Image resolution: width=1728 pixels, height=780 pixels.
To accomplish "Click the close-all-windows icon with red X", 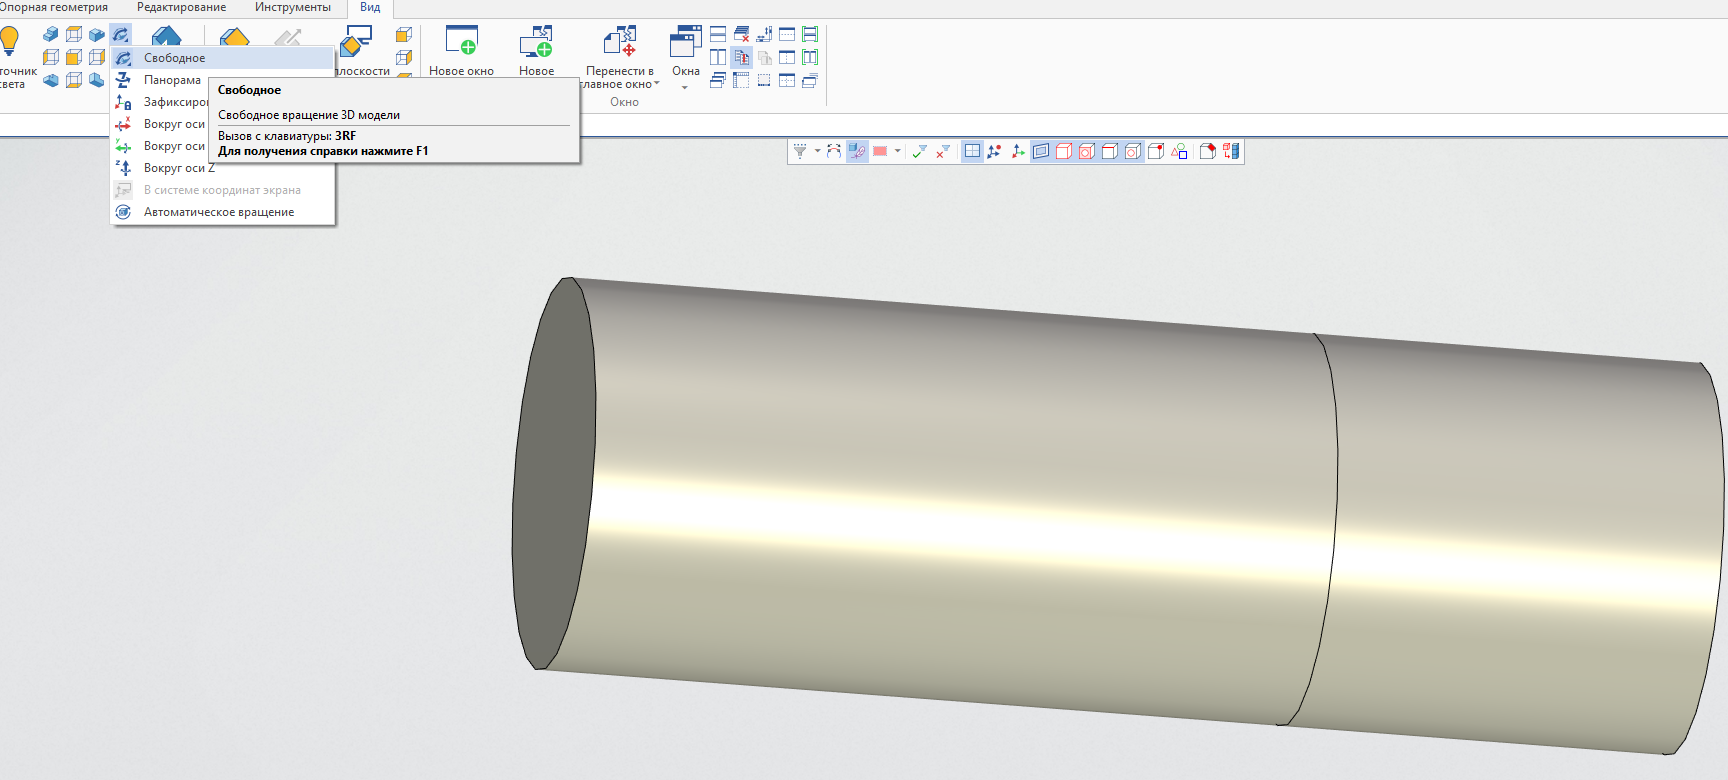I will [741, 35].
